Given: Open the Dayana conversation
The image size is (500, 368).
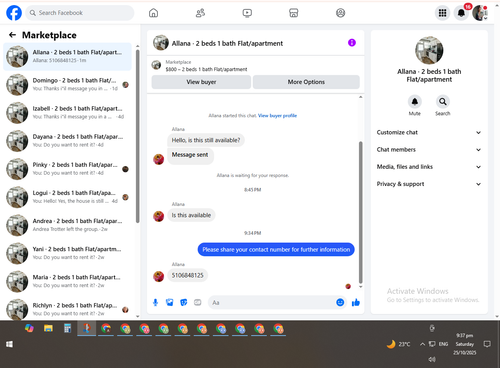Looking at the screenshot, I should click(67, 141).
